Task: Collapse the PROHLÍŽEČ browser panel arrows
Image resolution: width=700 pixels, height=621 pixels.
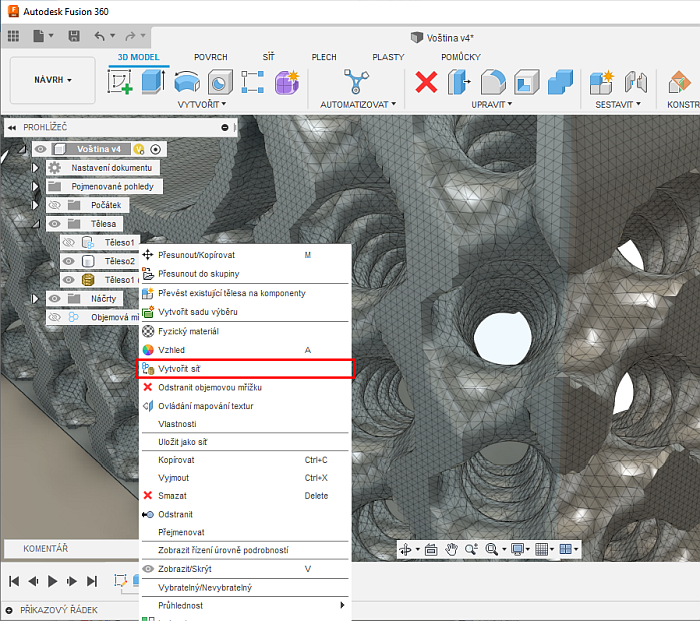Action: (12, 128)
